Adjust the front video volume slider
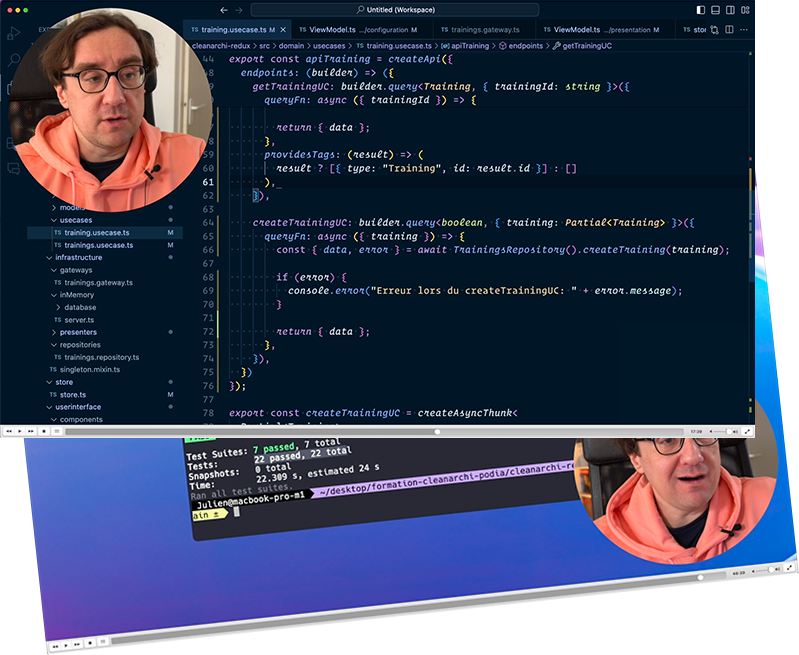 pos(725,432)
